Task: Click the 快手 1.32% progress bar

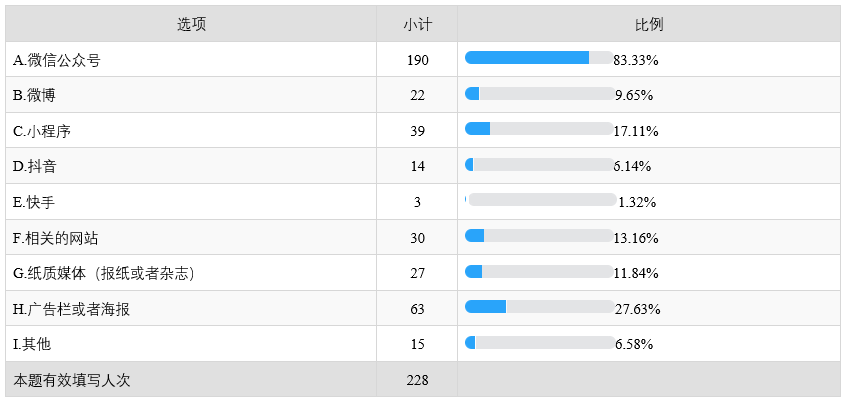Action: [x=541, y=200]
